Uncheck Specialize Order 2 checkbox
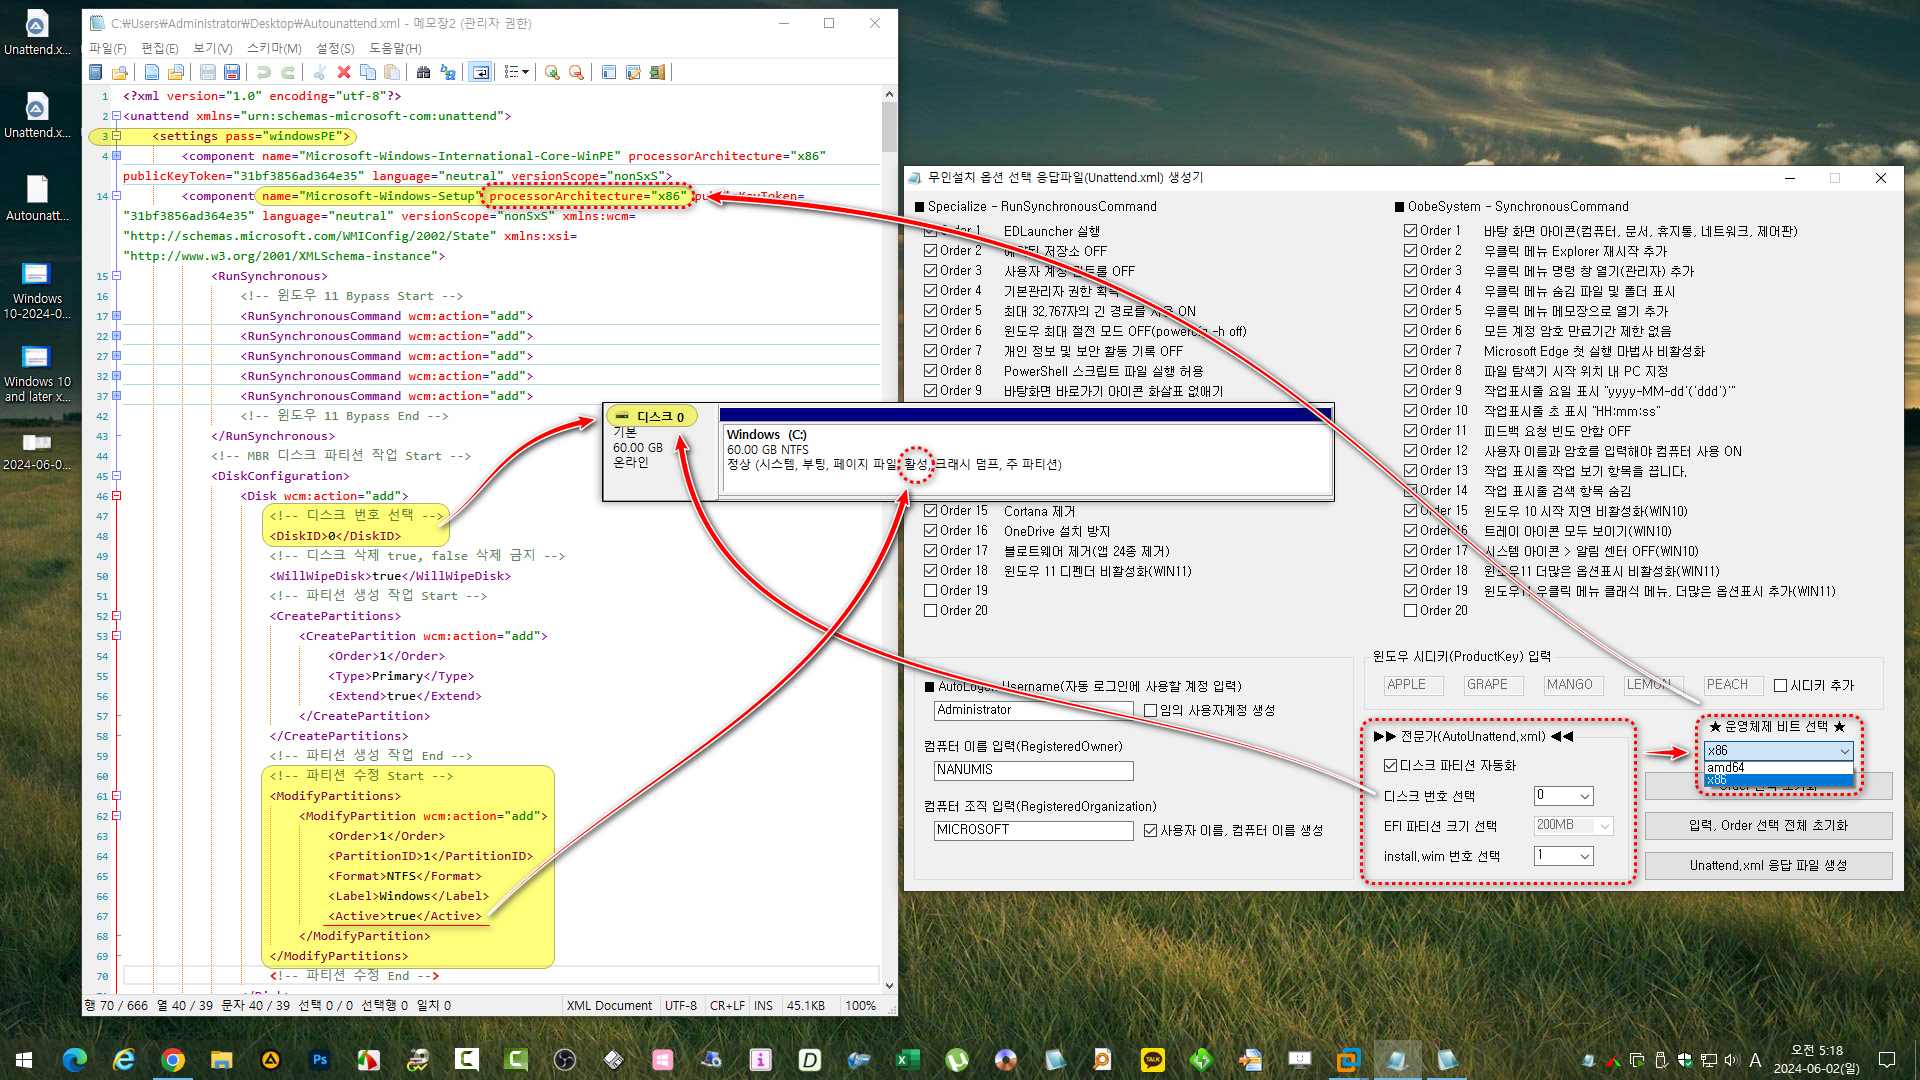This screenshot has height=1080, width=1920. tap(931, 251)
